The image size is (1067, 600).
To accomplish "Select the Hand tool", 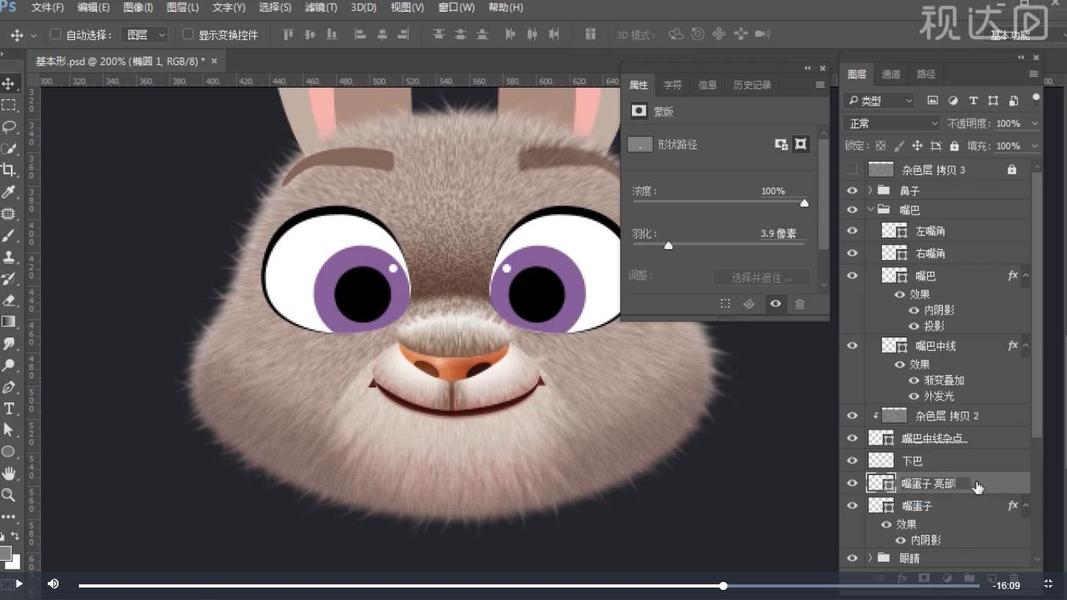I will pos(9,473).
